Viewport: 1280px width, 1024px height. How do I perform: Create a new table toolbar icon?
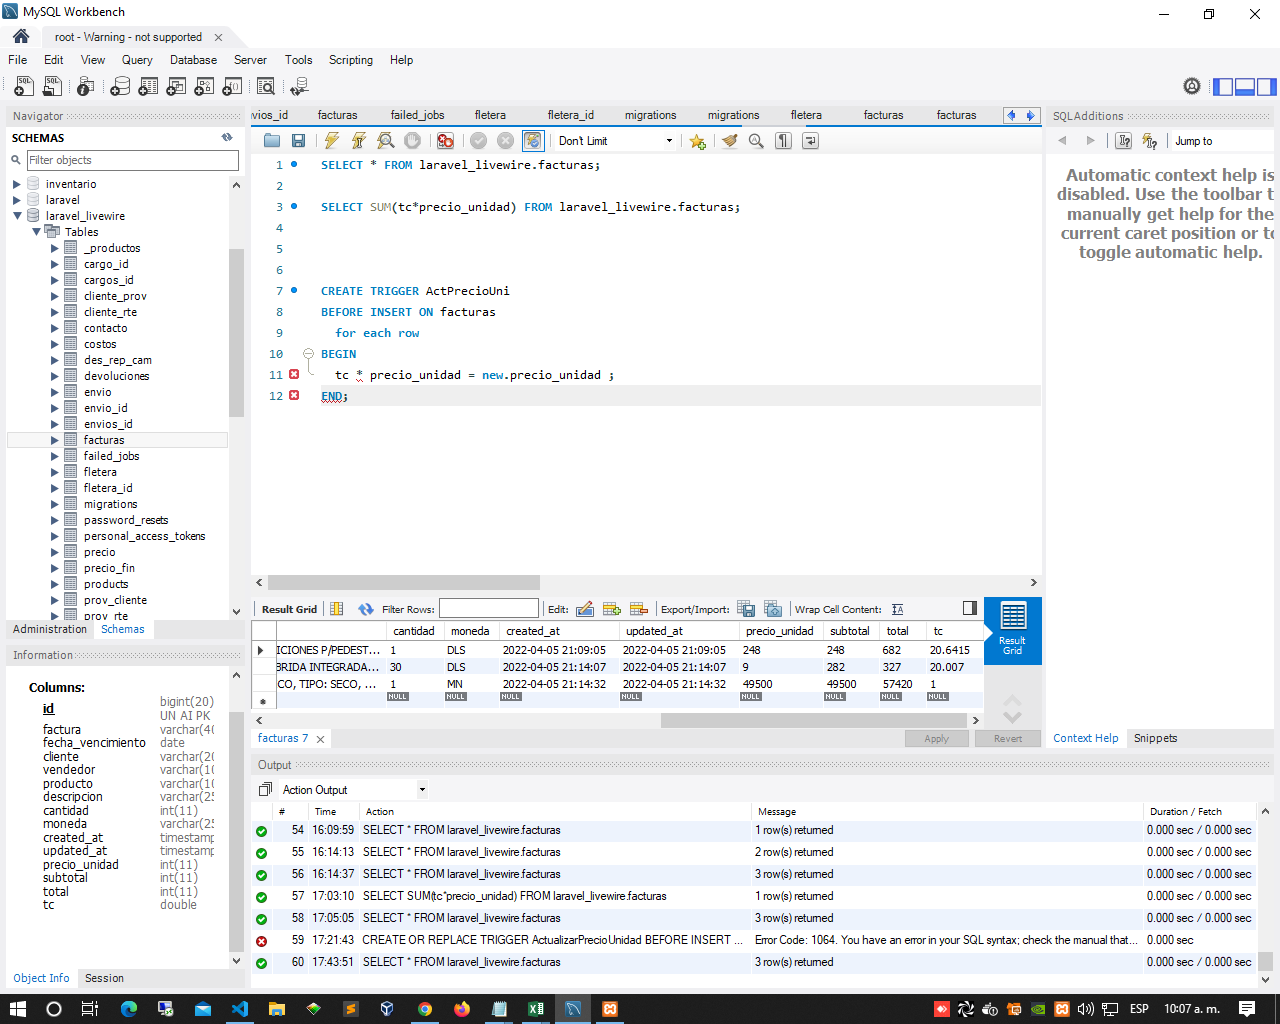click(x=148, y=87)
